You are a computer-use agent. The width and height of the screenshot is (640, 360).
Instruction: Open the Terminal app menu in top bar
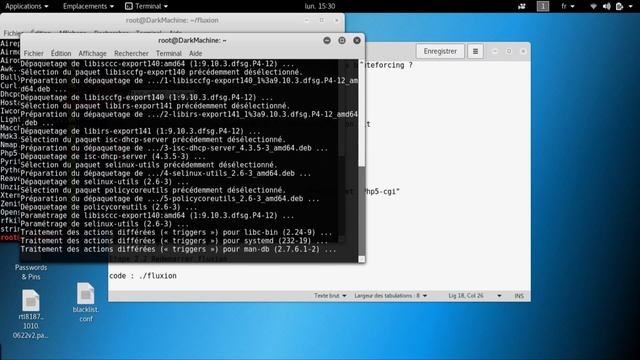pos(146,6)
